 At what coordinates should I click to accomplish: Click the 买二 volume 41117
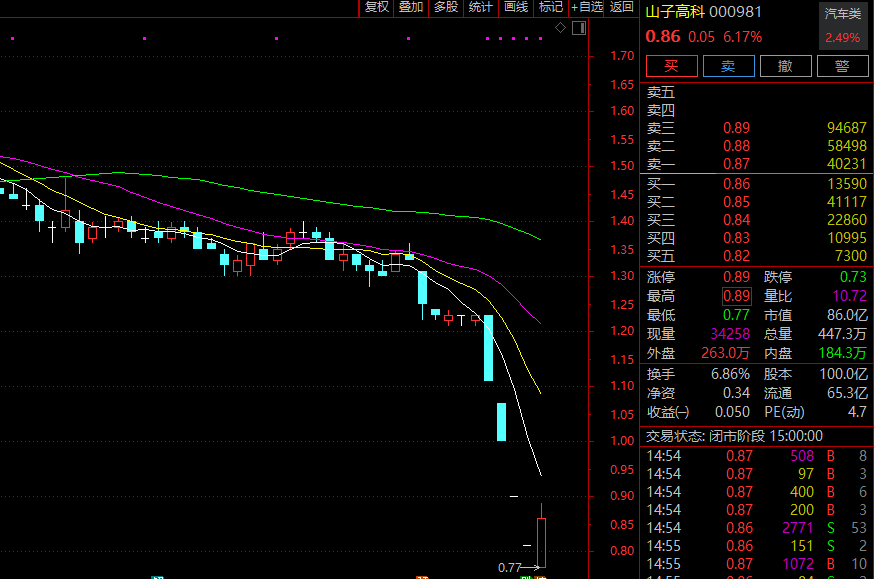click(847, 202)
